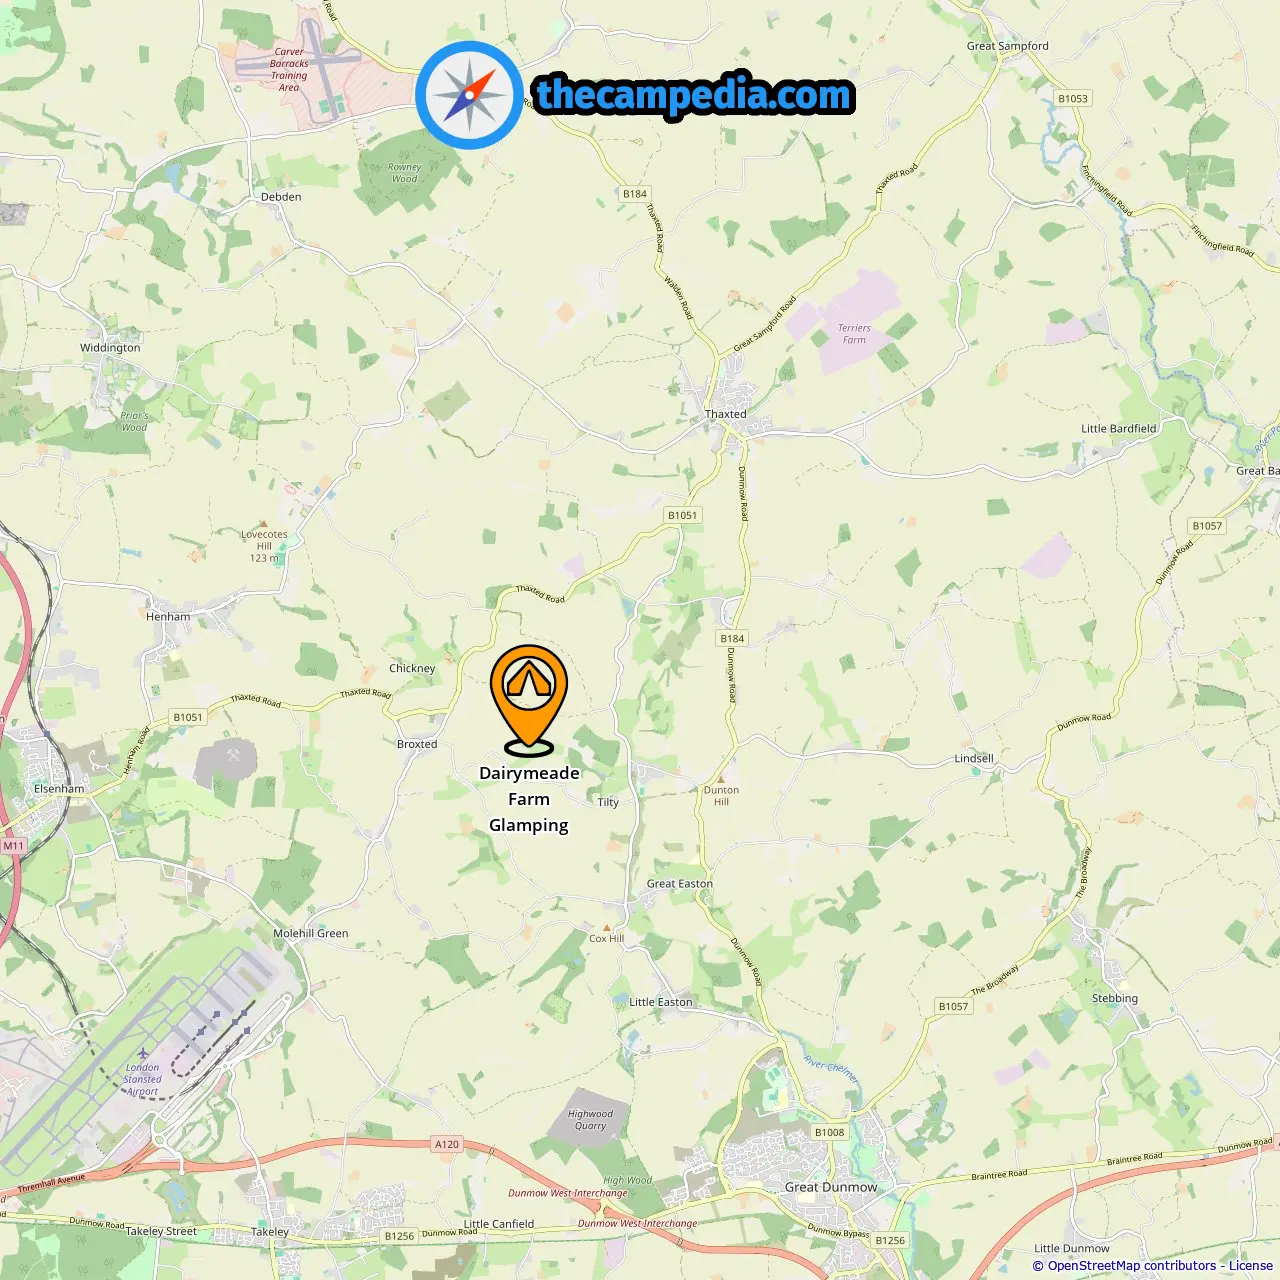This screenshot has width=1280, height=1280.
Task: Click the Dunton Hill peak marker
Action: [721, 778]
